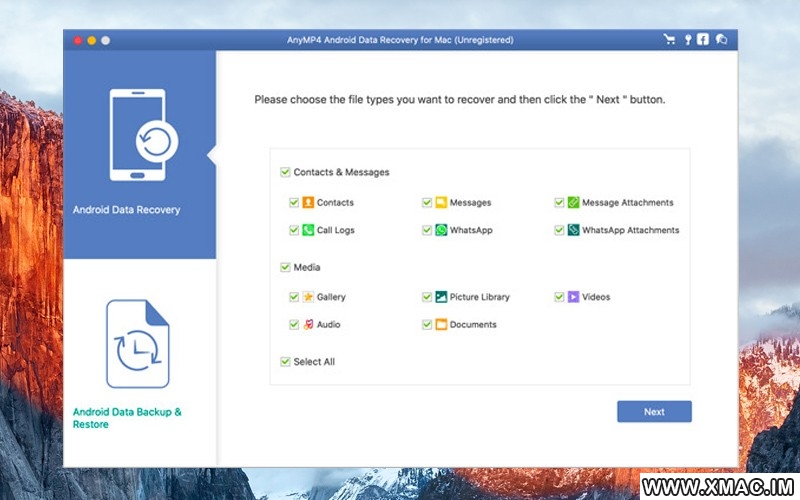Click the window title AnyMP4 Android Data Recovery

point(400,40)
